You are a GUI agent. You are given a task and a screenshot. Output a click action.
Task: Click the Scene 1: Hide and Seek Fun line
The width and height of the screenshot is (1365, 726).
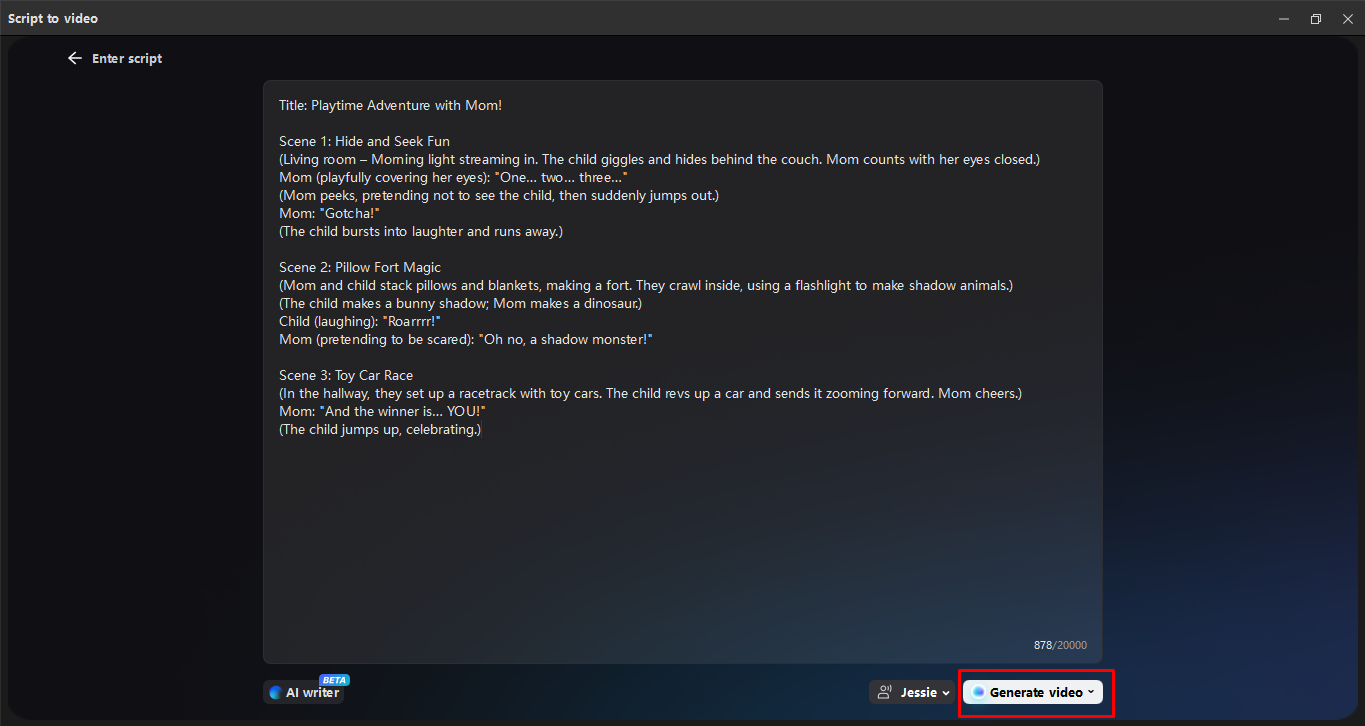pyautogui.click(x=365, y=141)
